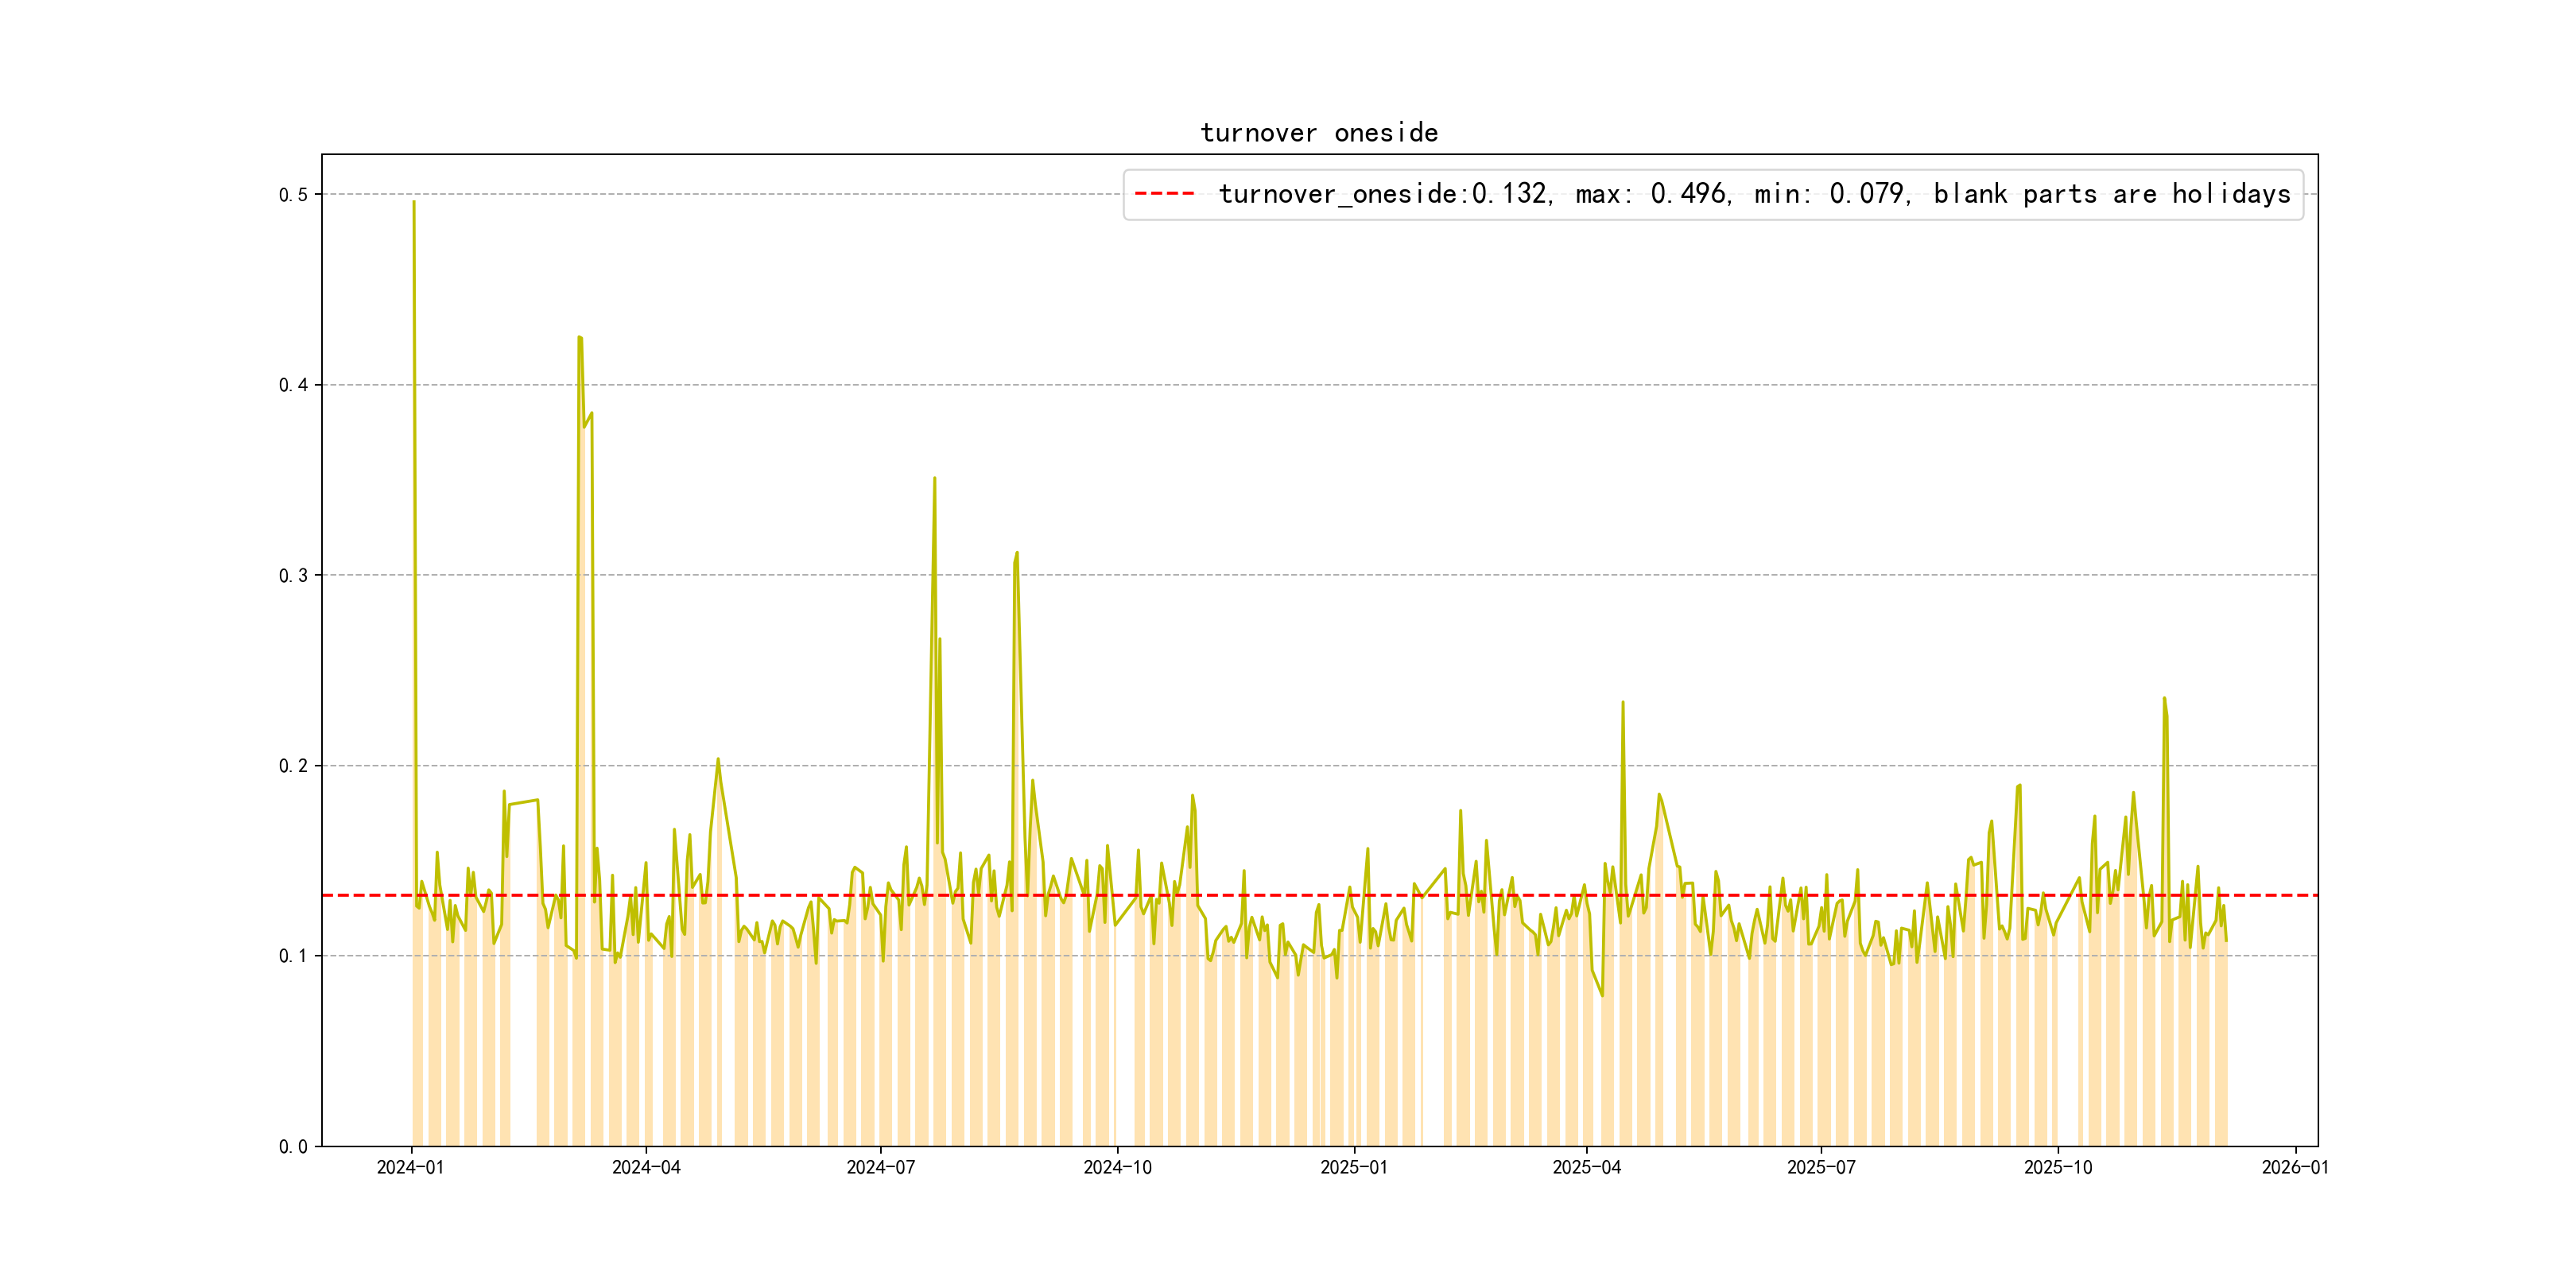This screenshot has height=1288, width=2576.
Task: Click the '2024-01' x-axis tick label
Action: (410, 1167)
